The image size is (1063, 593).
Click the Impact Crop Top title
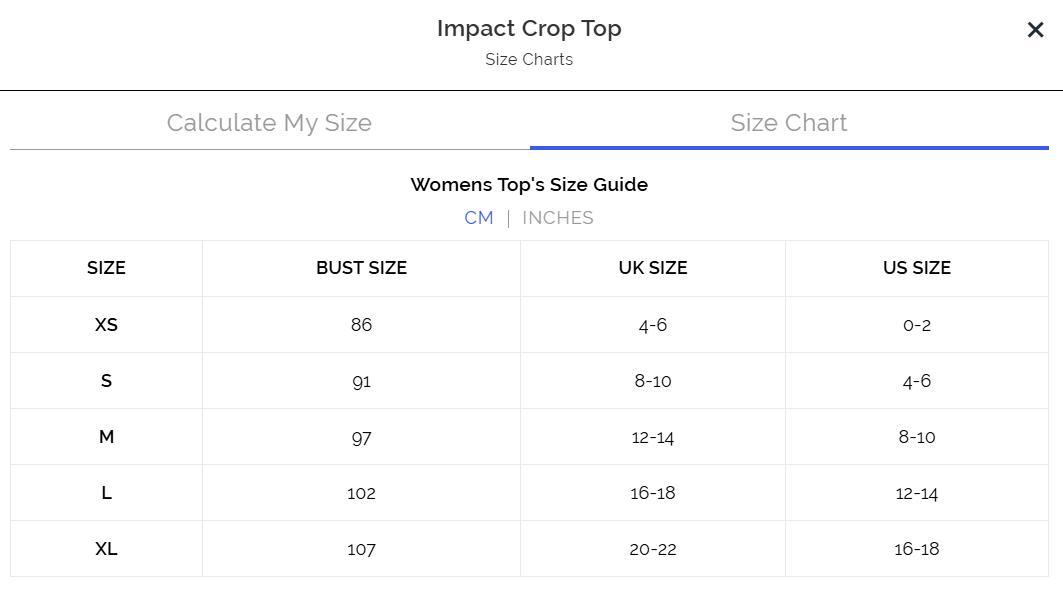(529, 29)
